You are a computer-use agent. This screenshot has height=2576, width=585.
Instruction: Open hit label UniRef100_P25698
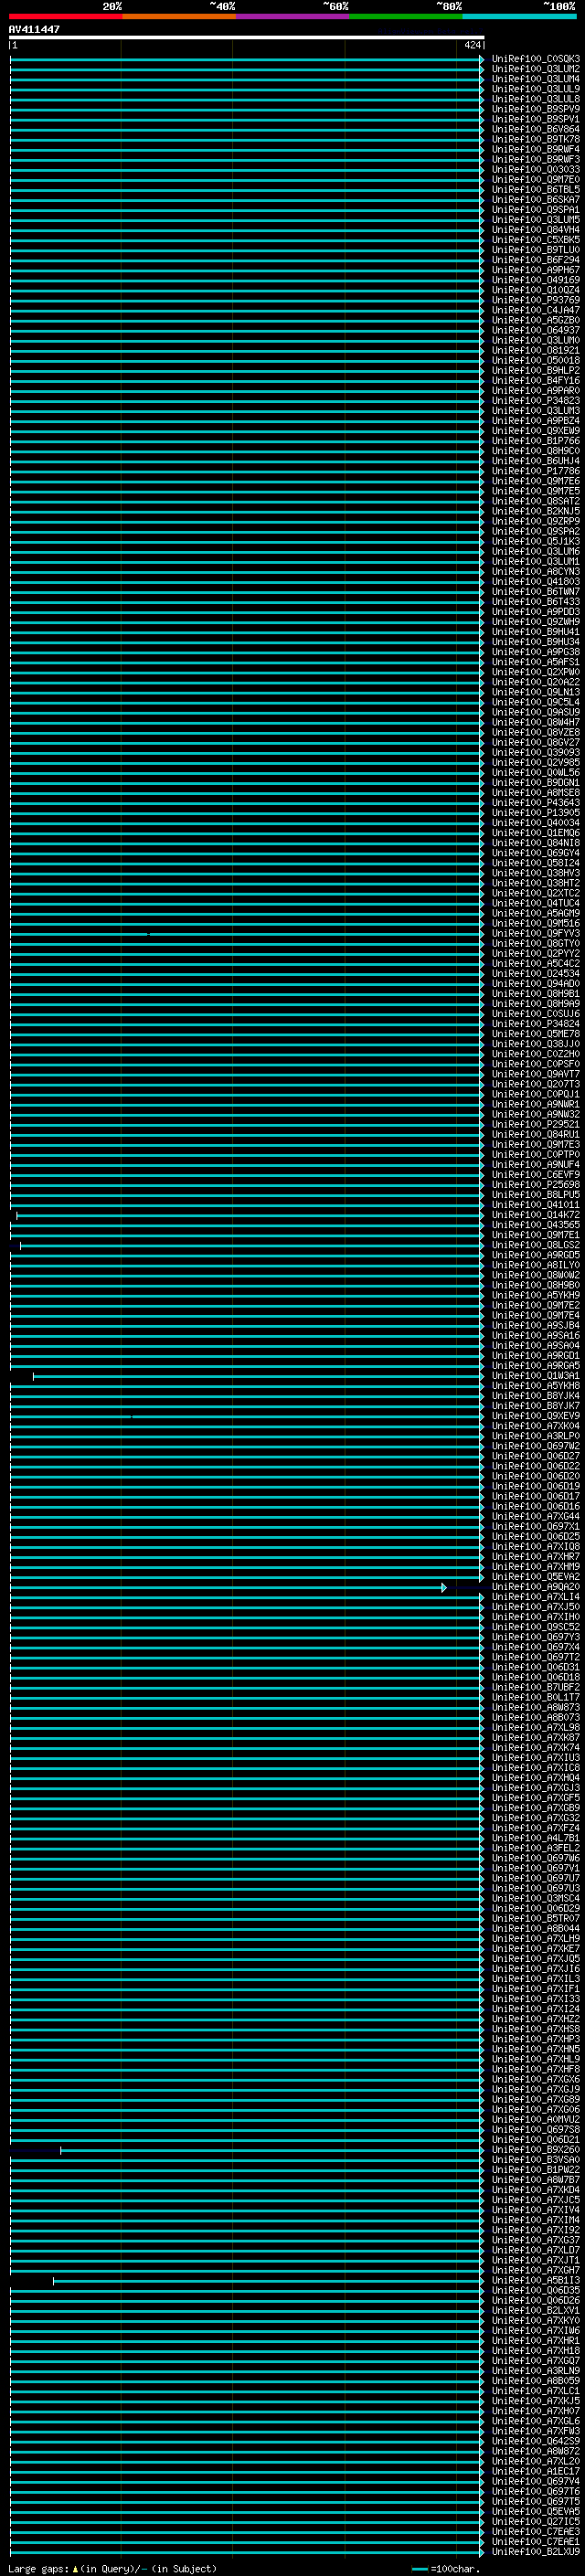point(536,1185)
